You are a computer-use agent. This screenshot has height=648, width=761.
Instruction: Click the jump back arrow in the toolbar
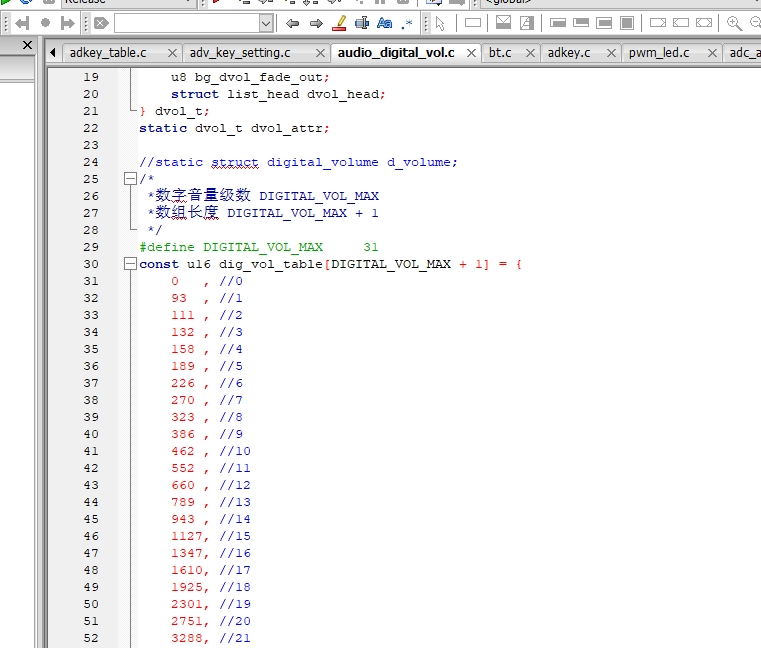(22, 23)
